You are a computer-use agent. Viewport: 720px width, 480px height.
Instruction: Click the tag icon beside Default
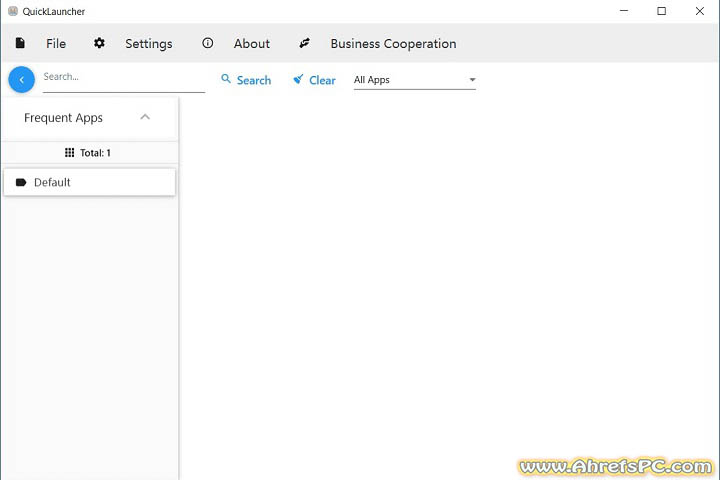pyautogui.click(x=21, y=183)
